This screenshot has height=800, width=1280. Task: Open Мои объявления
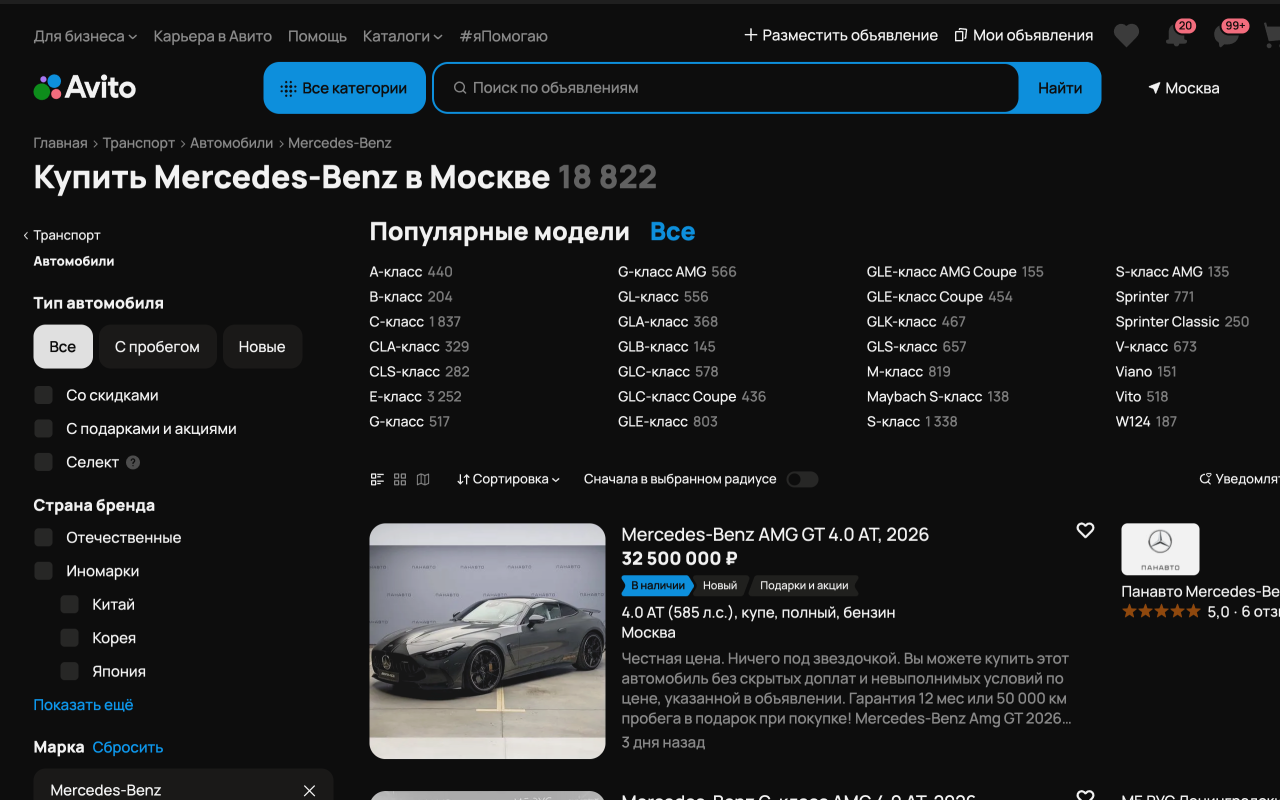1024,35
